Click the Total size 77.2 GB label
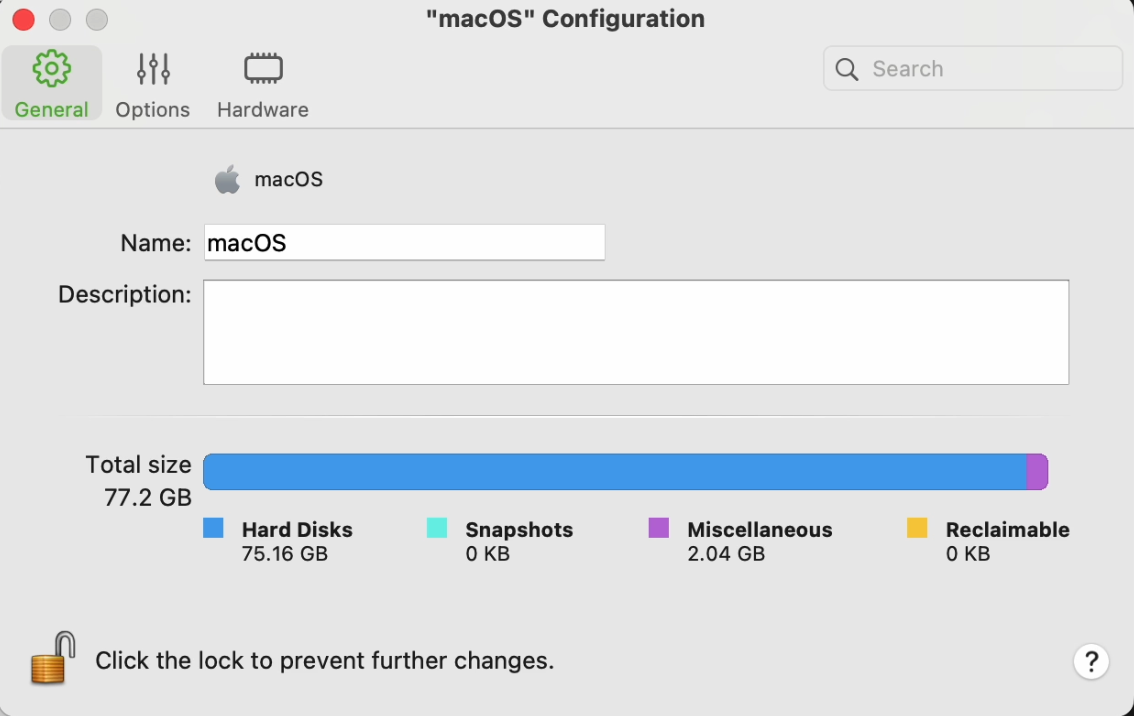 pos(138,480)
